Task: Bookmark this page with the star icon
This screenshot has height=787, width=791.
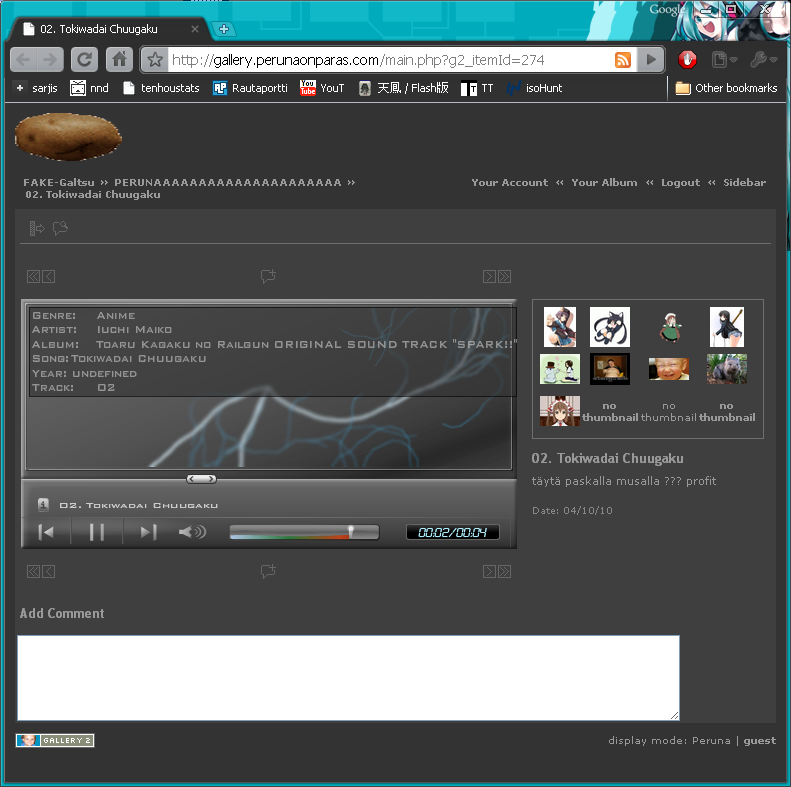Action: [x=155, y=60]
